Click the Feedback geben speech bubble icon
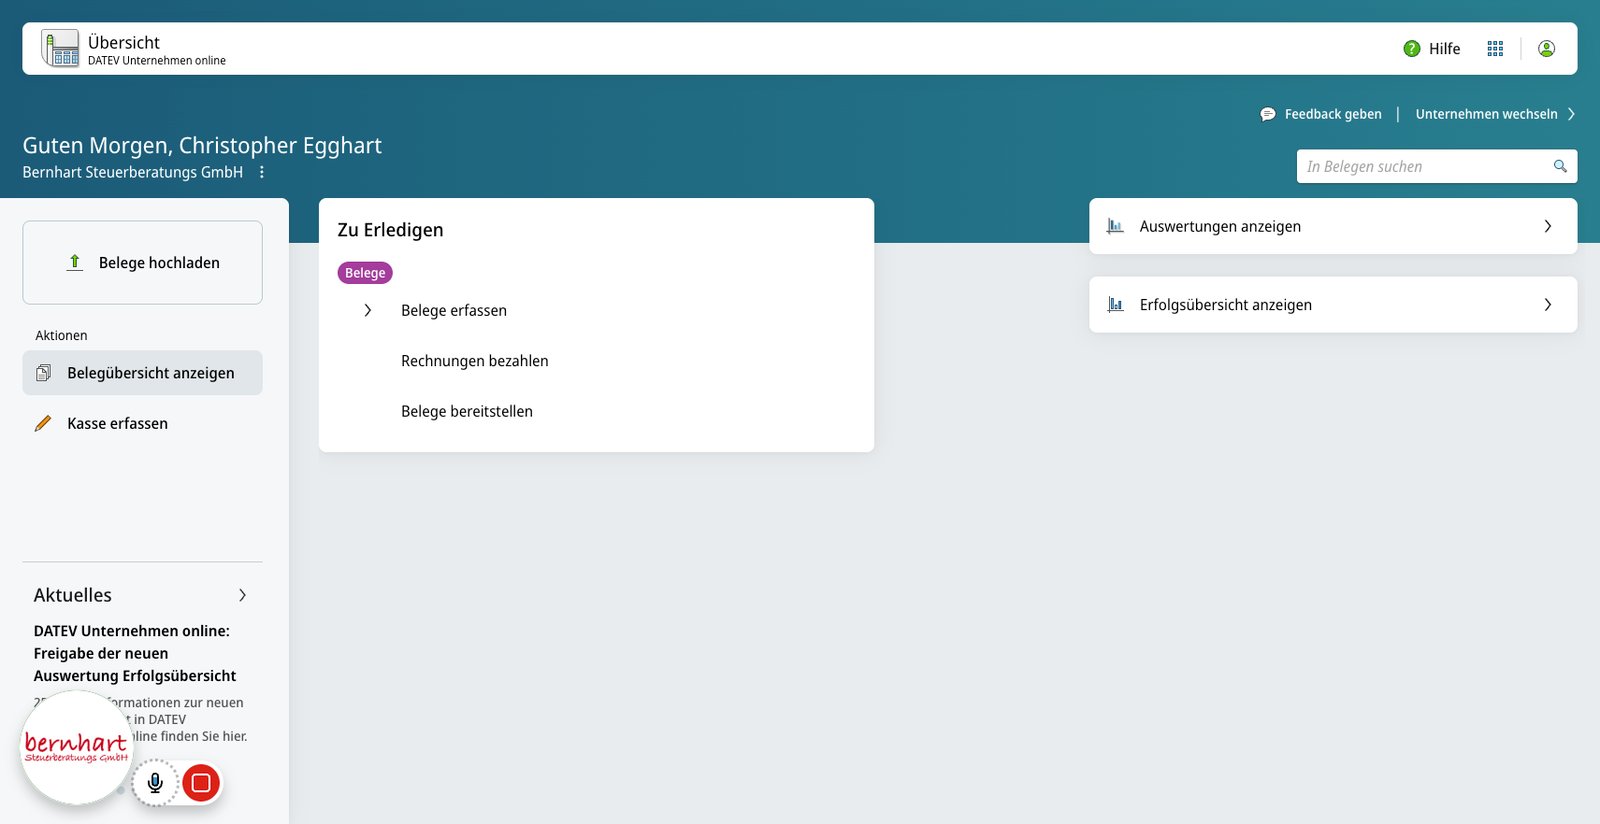The image size is (1600, 824). click(x=1268, y=114)
